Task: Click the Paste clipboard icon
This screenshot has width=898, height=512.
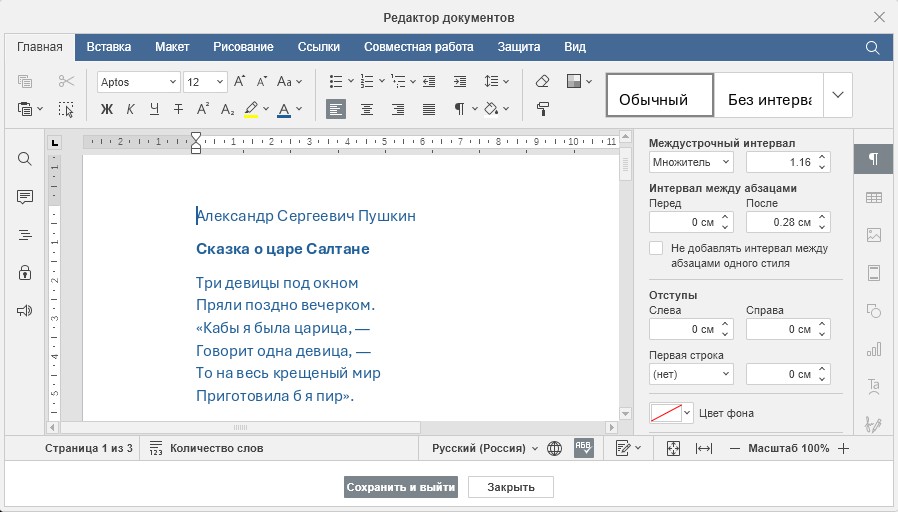Action: point(25,109)
